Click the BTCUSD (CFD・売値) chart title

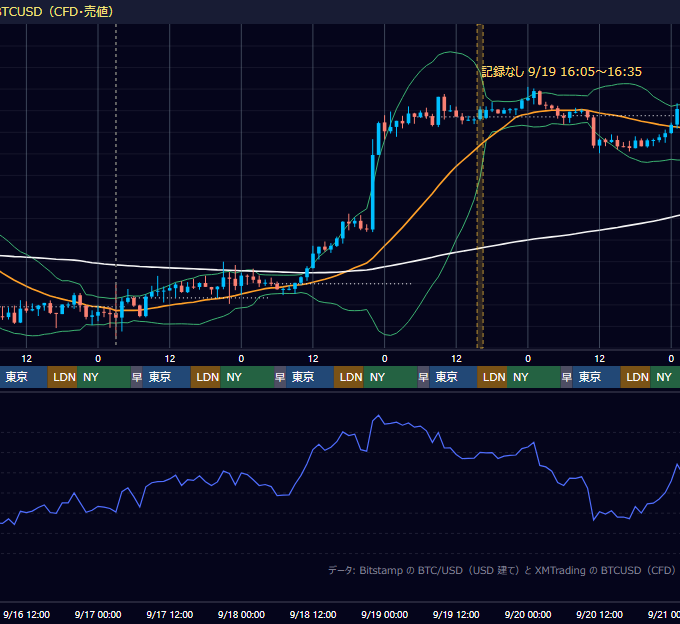click(57, 11)
